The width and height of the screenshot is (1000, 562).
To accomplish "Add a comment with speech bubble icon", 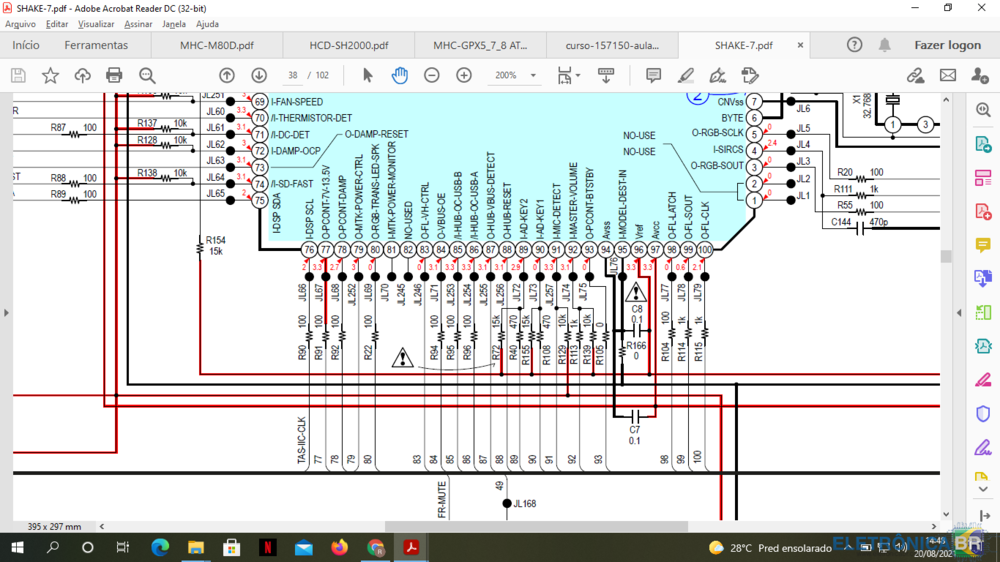I will pos(653,75).
